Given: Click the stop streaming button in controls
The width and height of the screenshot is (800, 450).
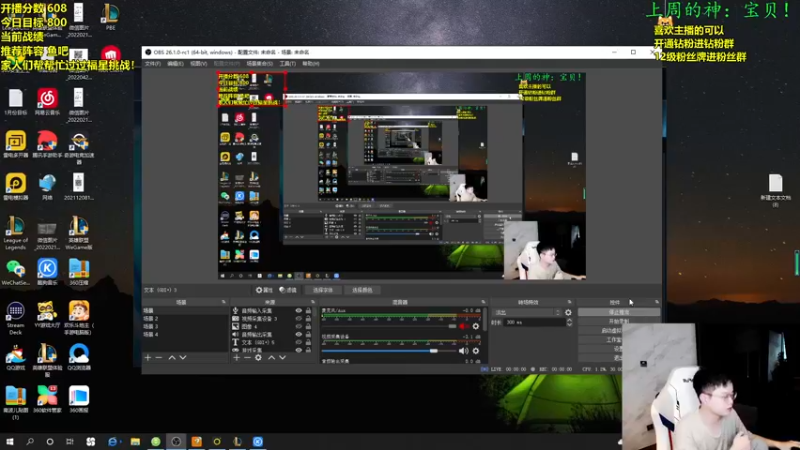Looking at the screenshot, I should 619,312.
